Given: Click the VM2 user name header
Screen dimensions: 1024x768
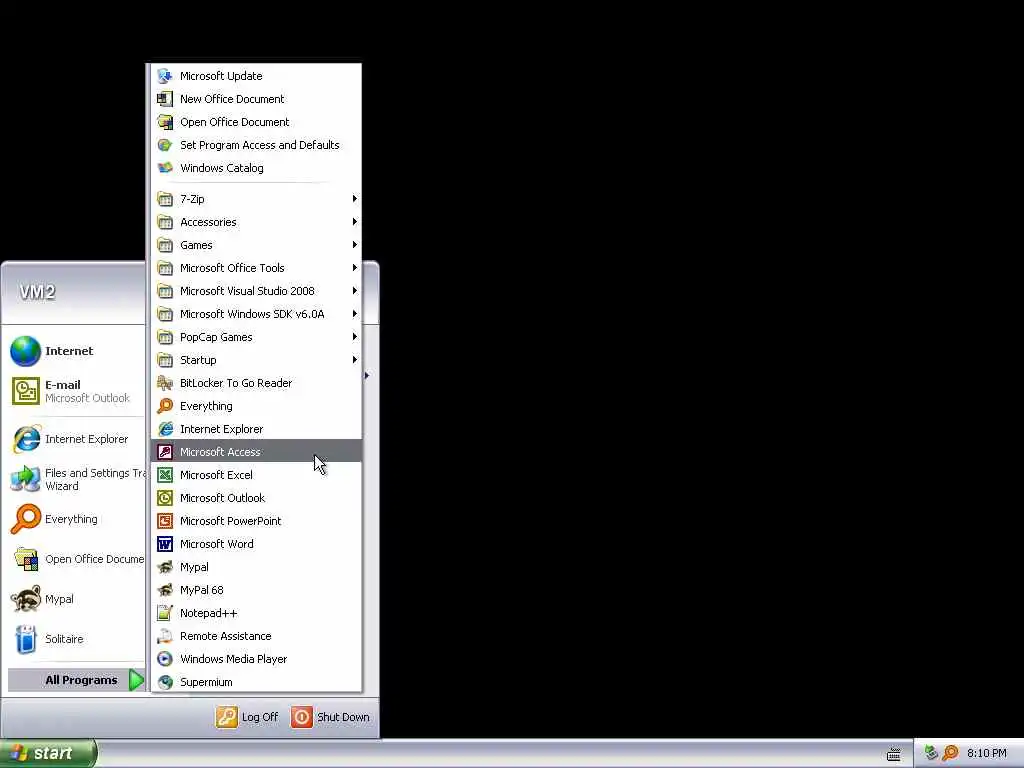Looking at the screenshot, I should tap(37, 292).
